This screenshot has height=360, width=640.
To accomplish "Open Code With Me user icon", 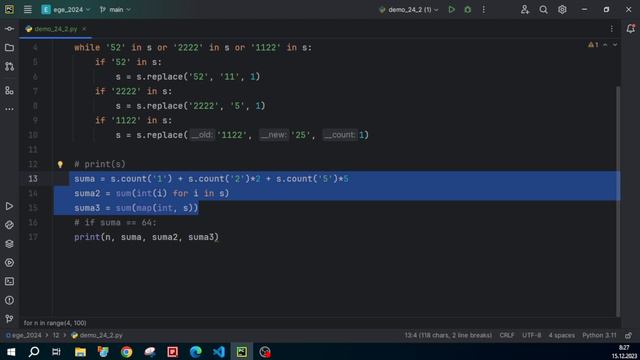I will [x=525, y=9].
